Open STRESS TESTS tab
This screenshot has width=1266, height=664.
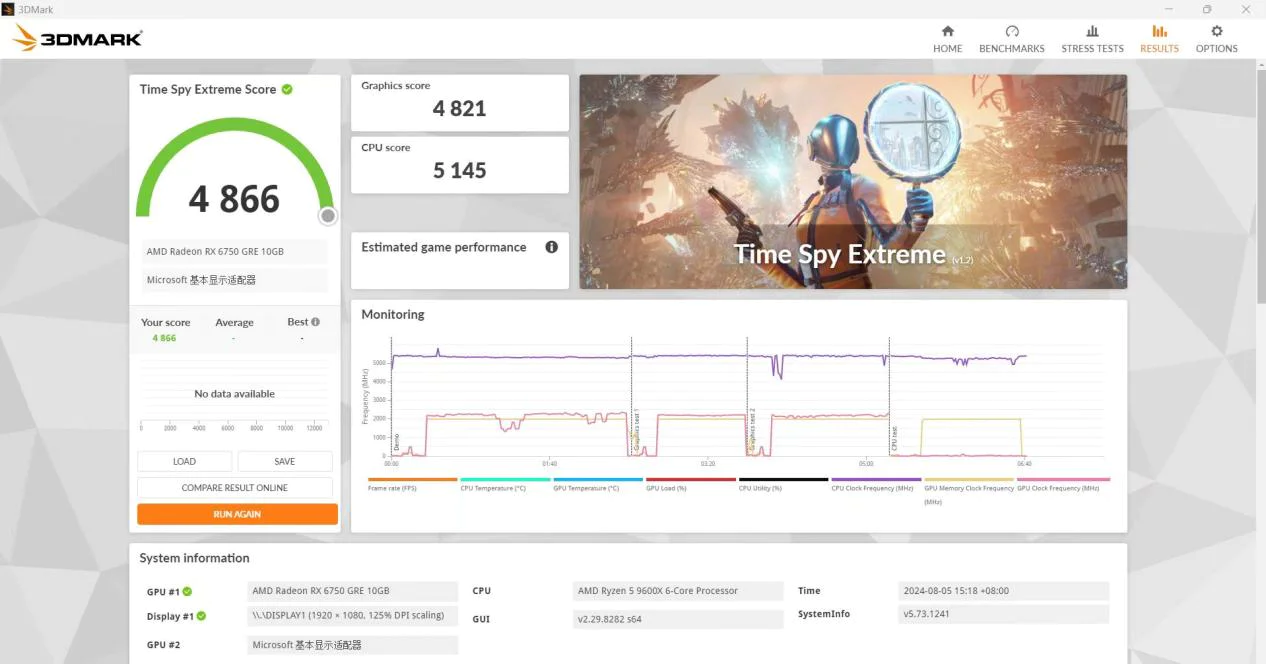tap(1092, 39)
